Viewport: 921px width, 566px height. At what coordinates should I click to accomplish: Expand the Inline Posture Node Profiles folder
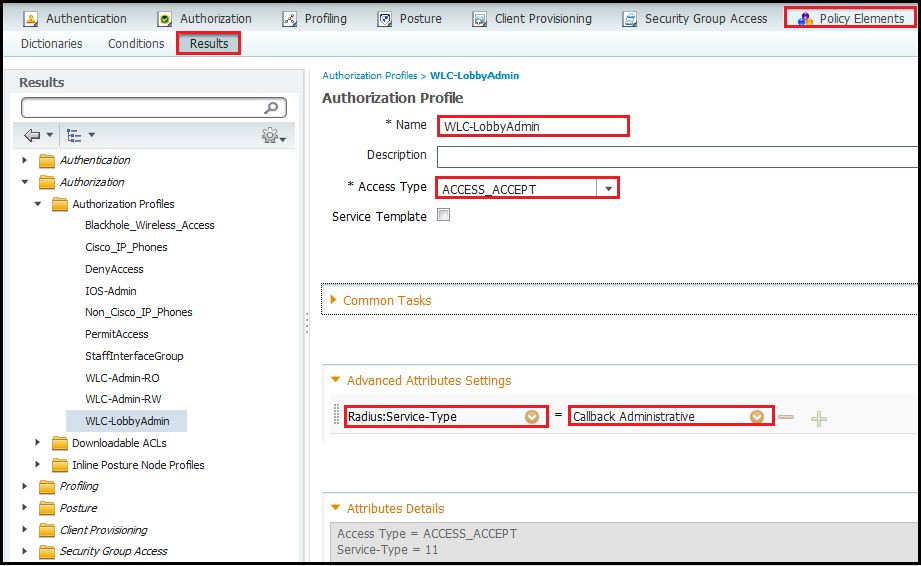click(38, 465)
